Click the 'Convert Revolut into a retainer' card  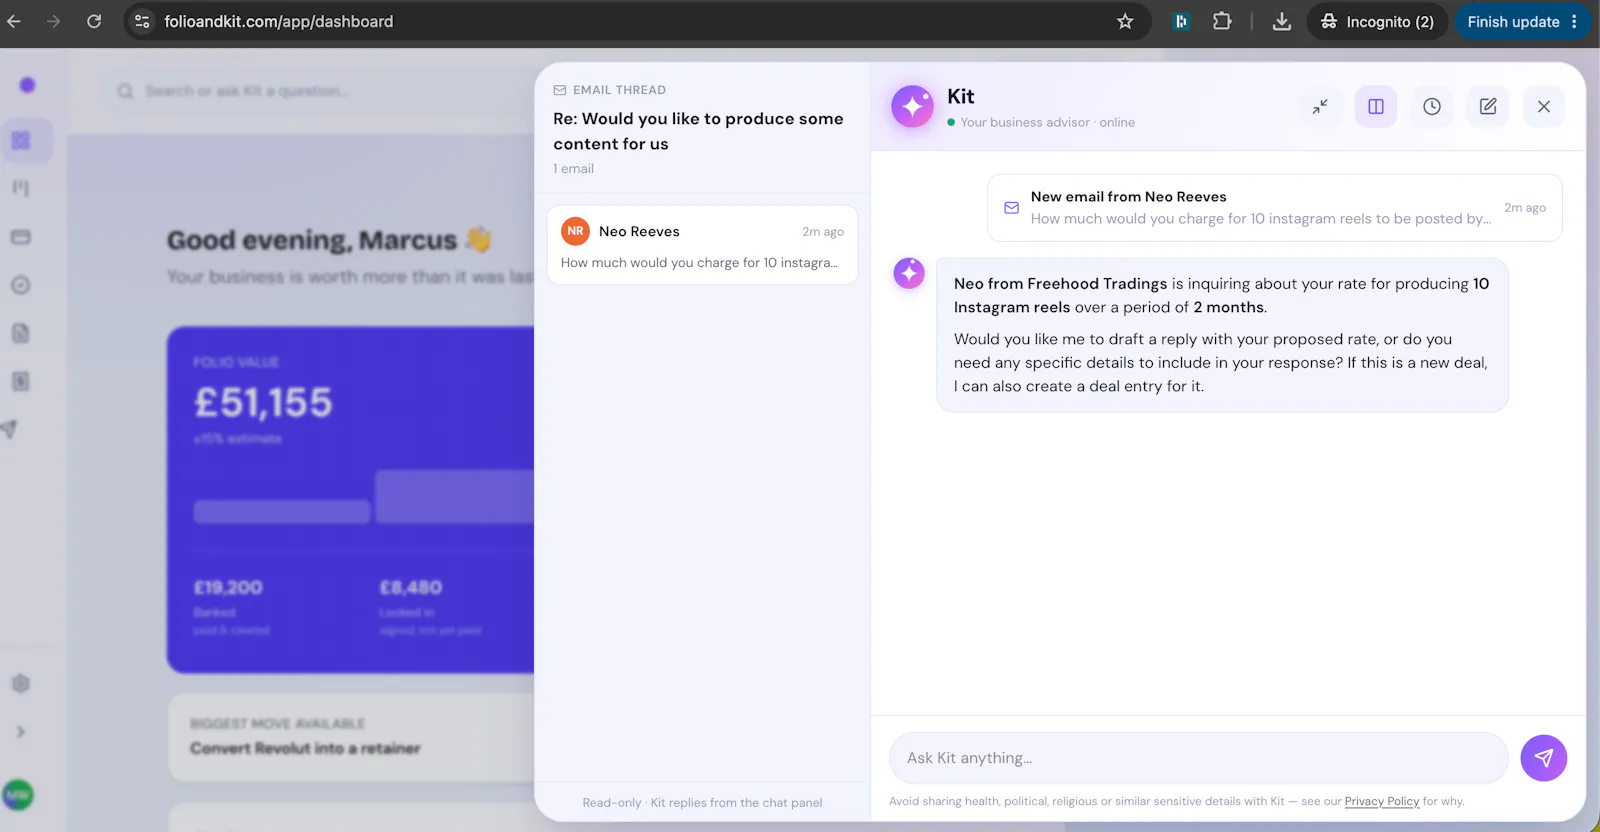[352, 737]
